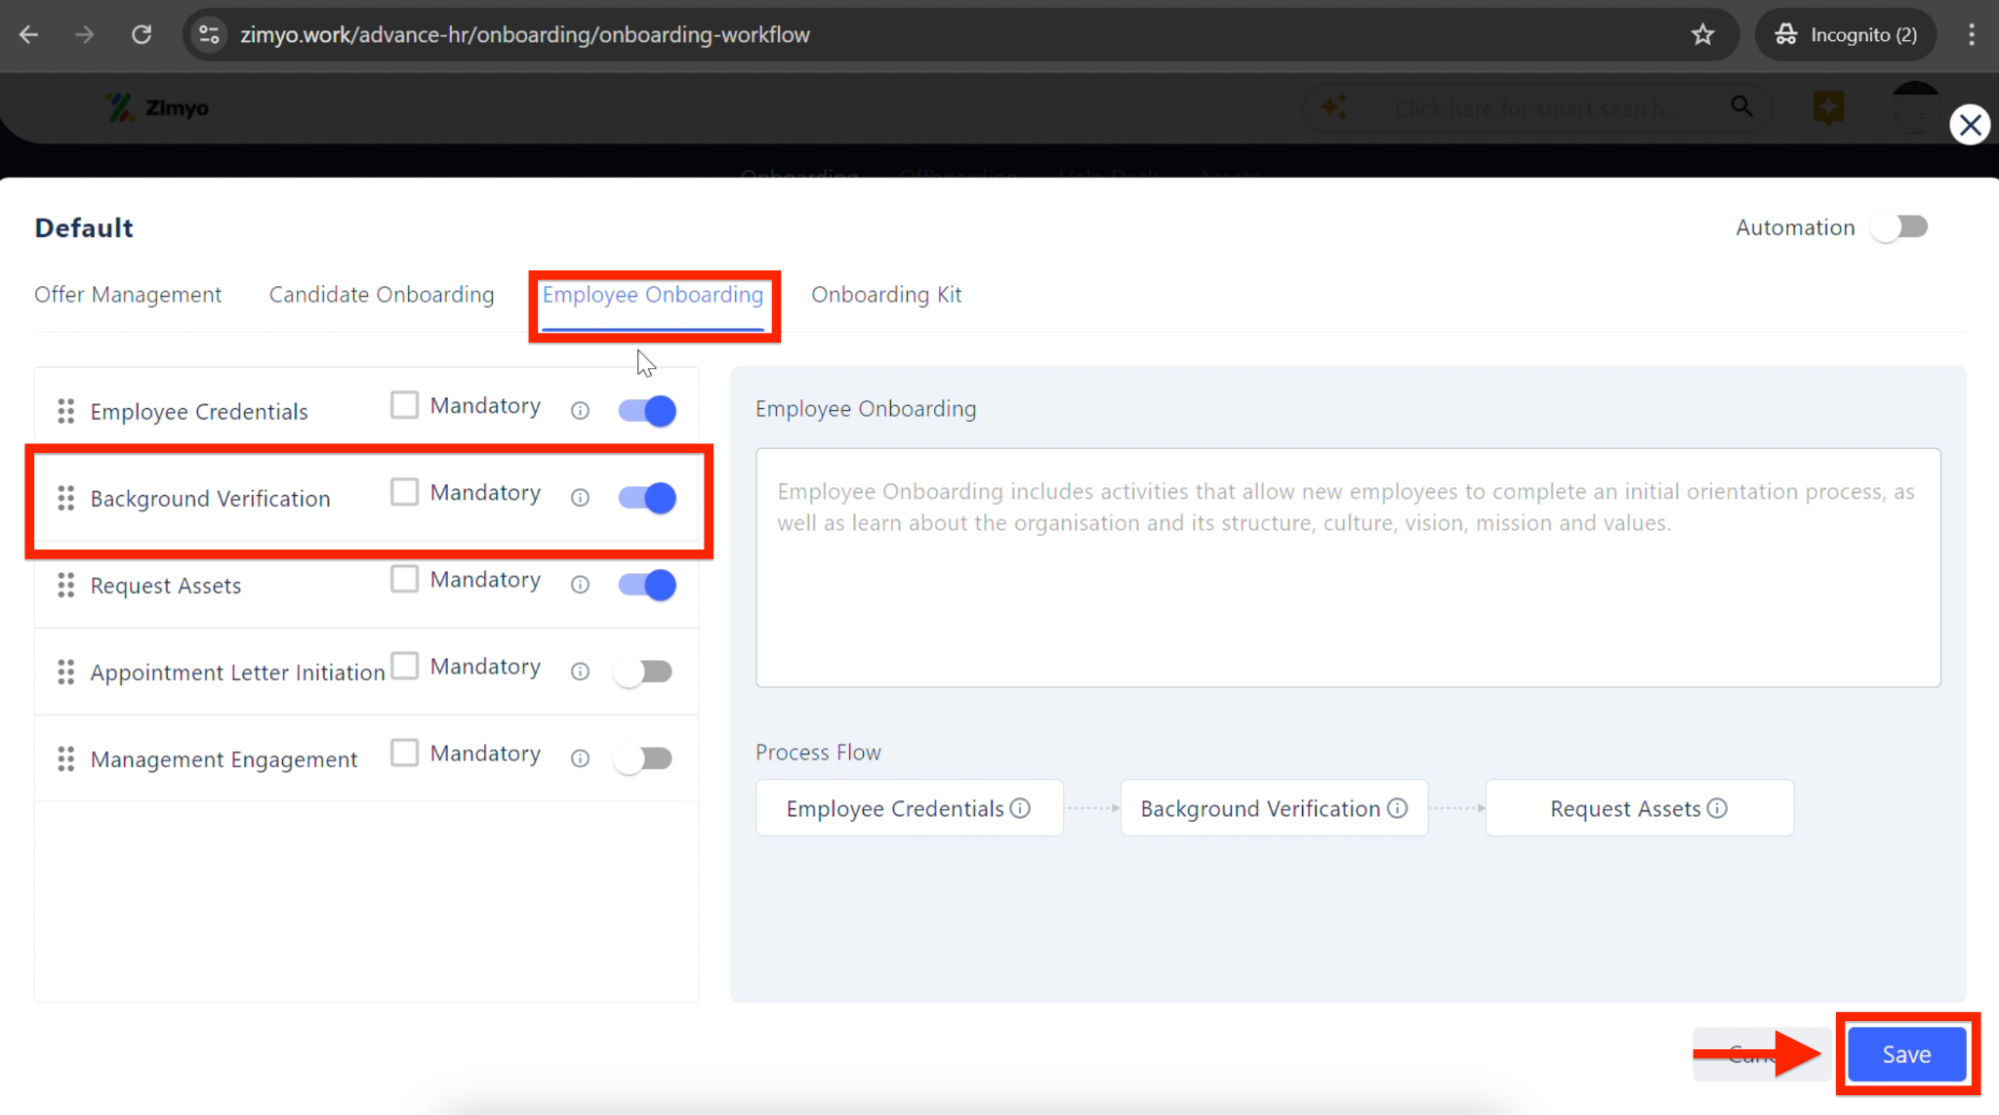Disable the Background Verification toggle

(647, 497)
